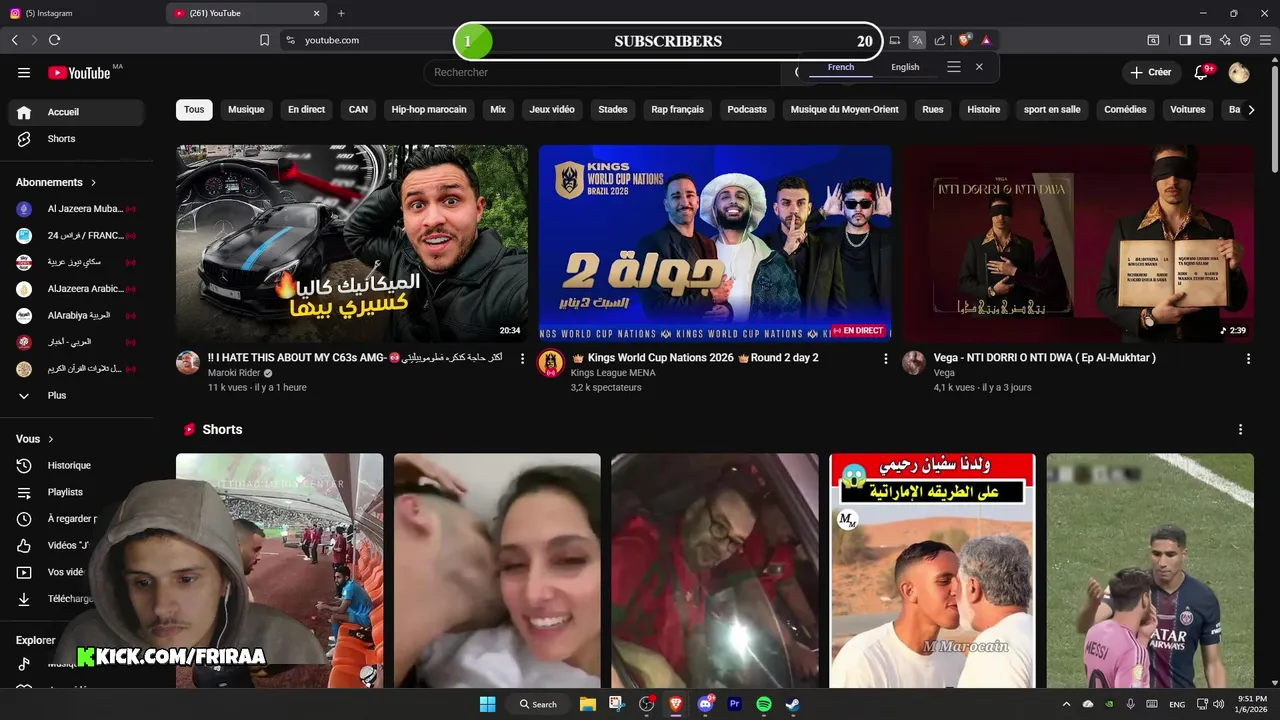Expand the Vous section
1280x720 pixels.
point(35,439)
